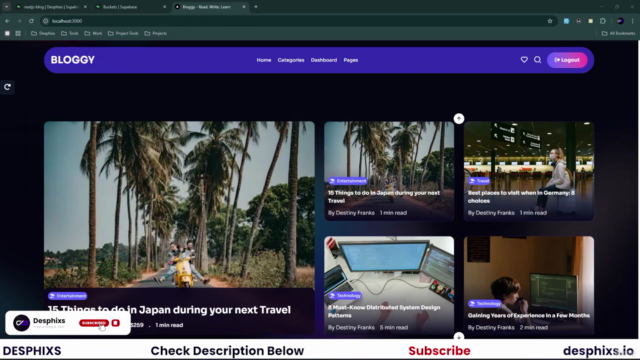The width and height of the screenshot is (640, 360).
Task: Reload the page with browser reload icon
Action: point(31,21)
